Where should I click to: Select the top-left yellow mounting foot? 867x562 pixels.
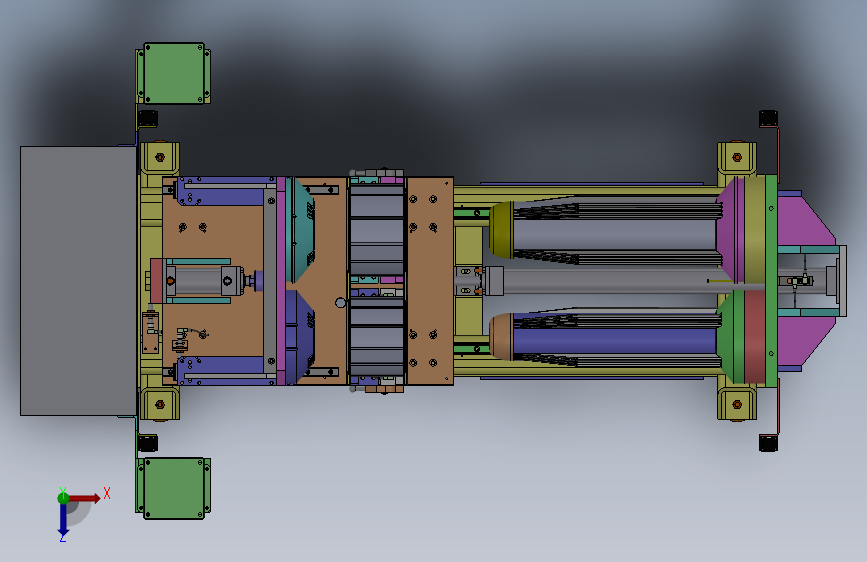coord(160,158)
